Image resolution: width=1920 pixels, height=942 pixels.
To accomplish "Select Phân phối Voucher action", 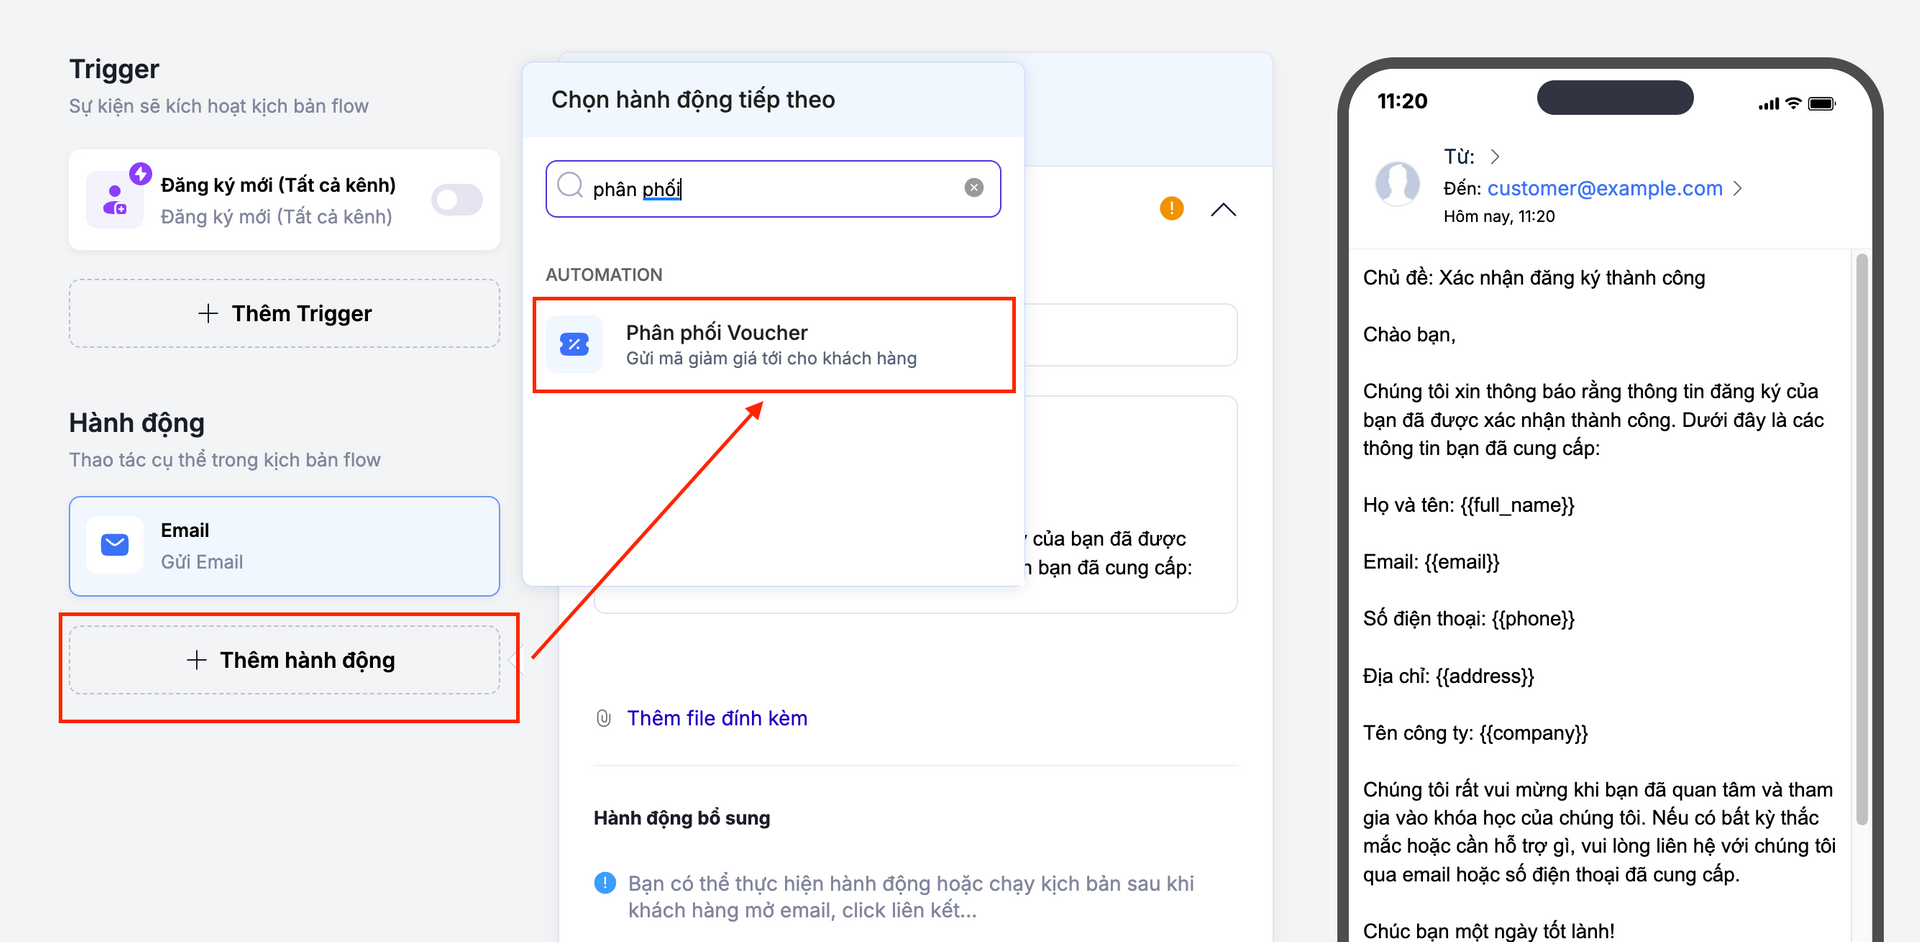I will click(773, 345).
